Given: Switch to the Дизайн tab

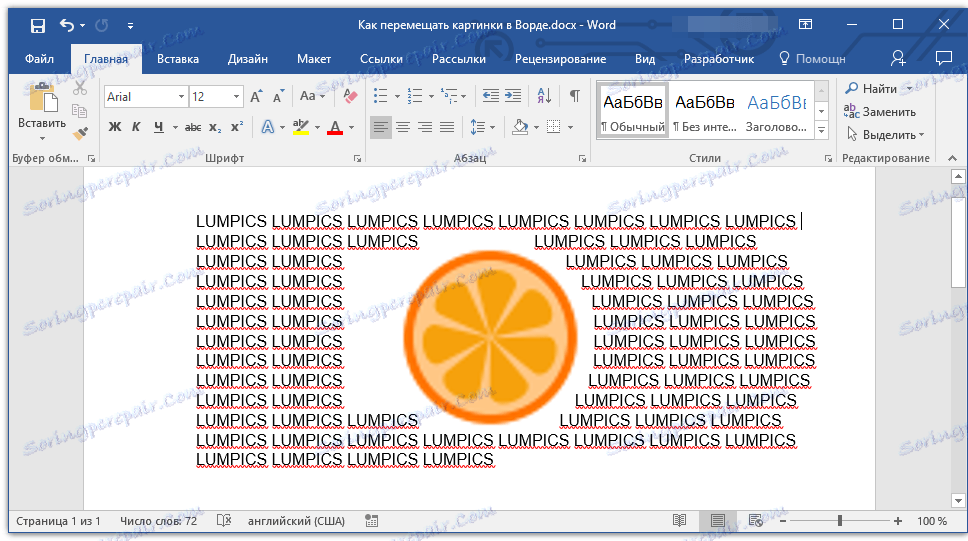Looking at the screenshot, I should pos(248,59).
